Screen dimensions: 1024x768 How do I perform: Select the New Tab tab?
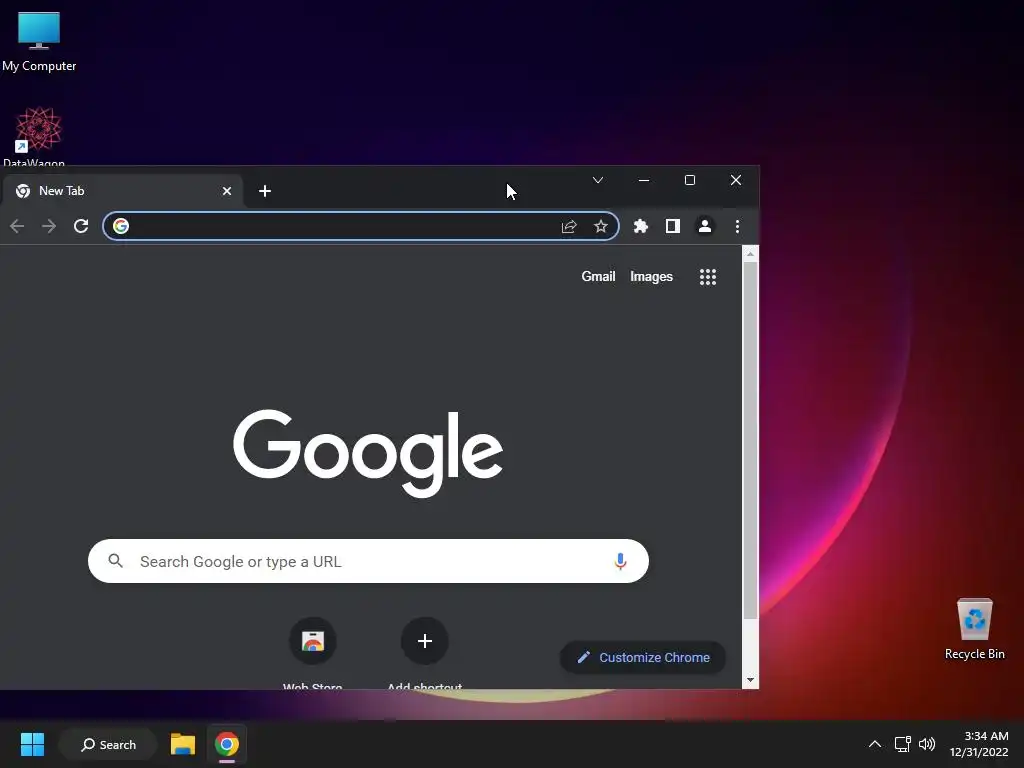tap(121, 191)
